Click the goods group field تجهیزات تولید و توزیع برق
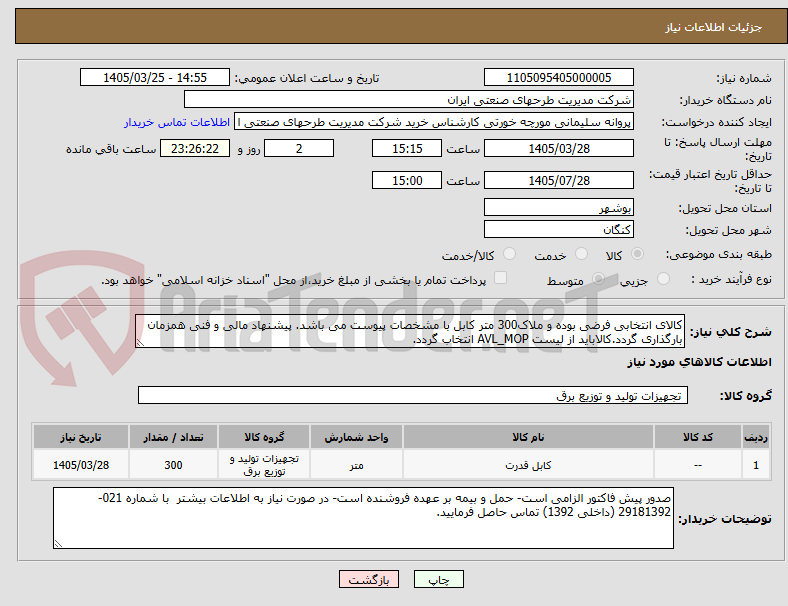 click(413, 395)
